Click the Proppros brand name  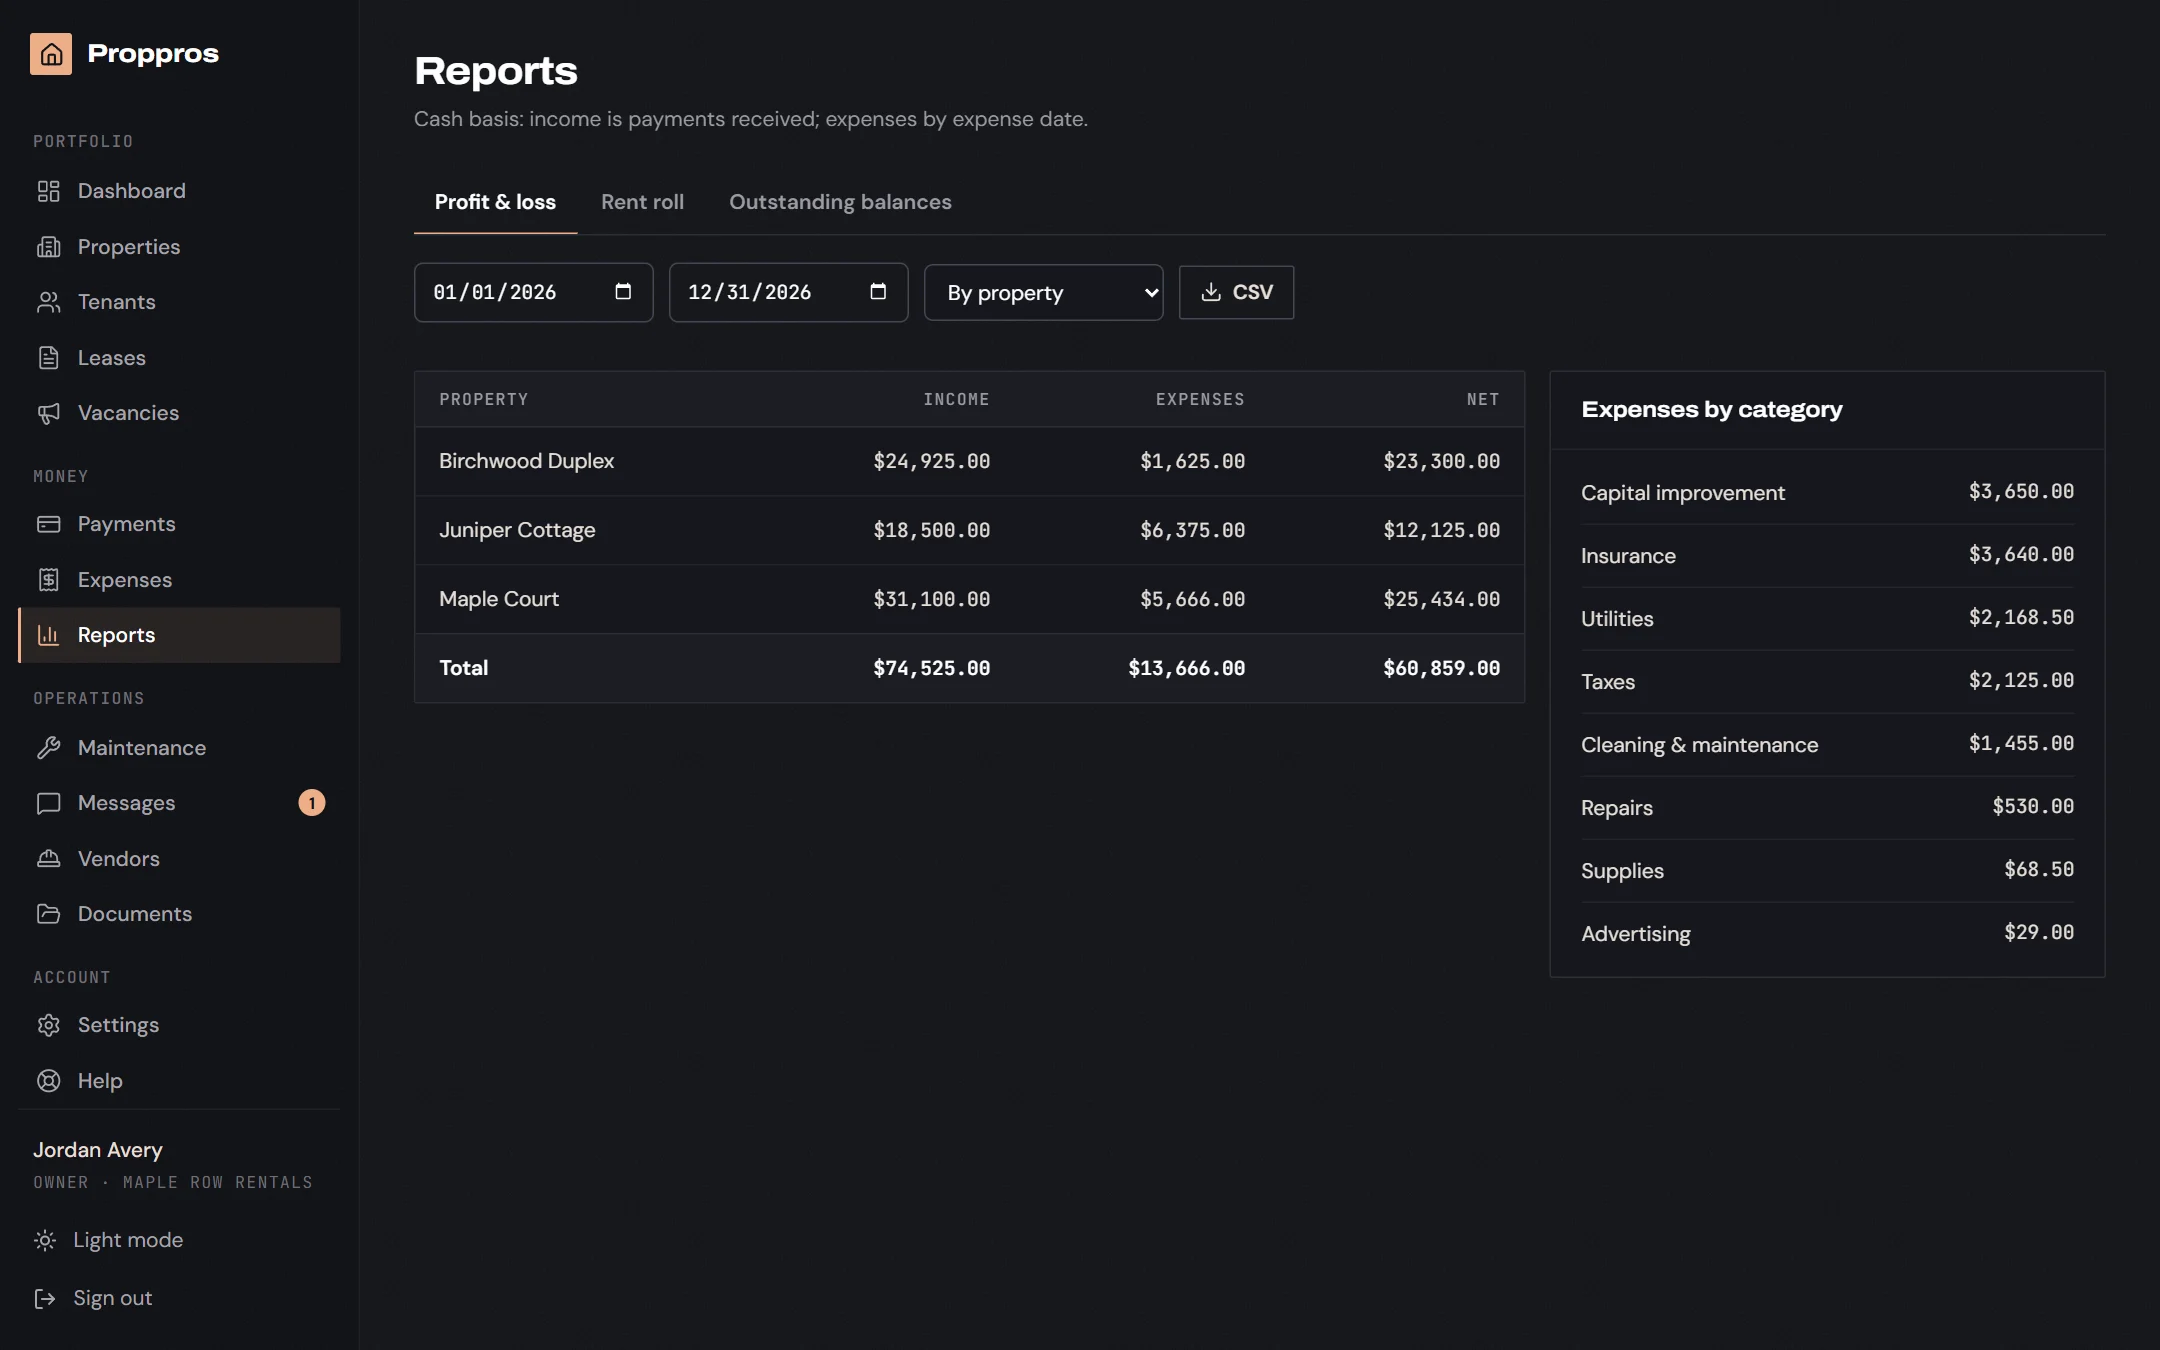tap(153, 54)
